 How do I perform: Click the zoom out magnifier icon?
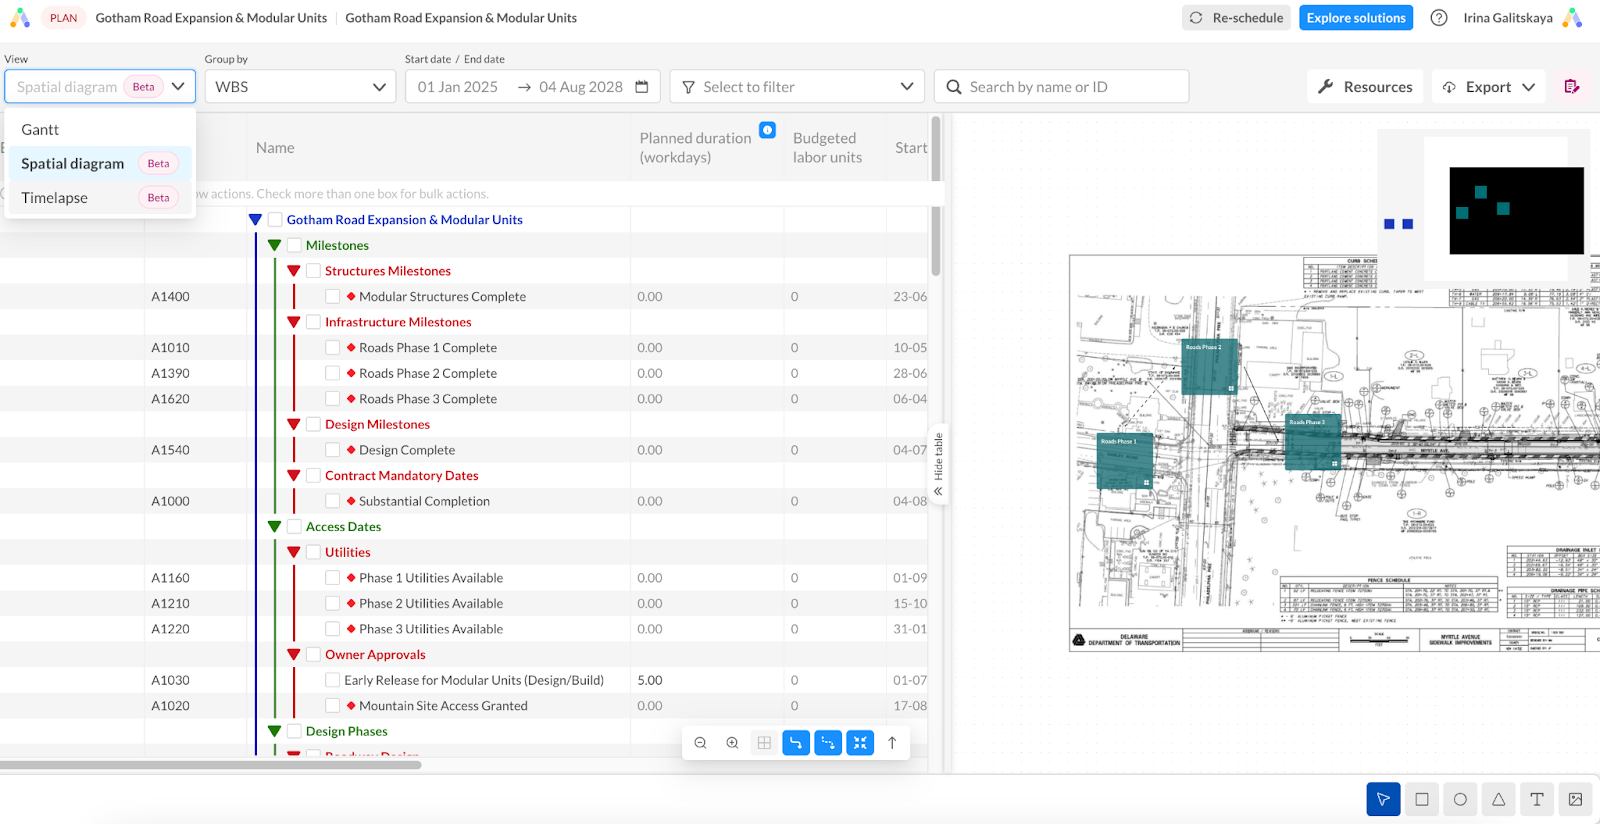700,743
